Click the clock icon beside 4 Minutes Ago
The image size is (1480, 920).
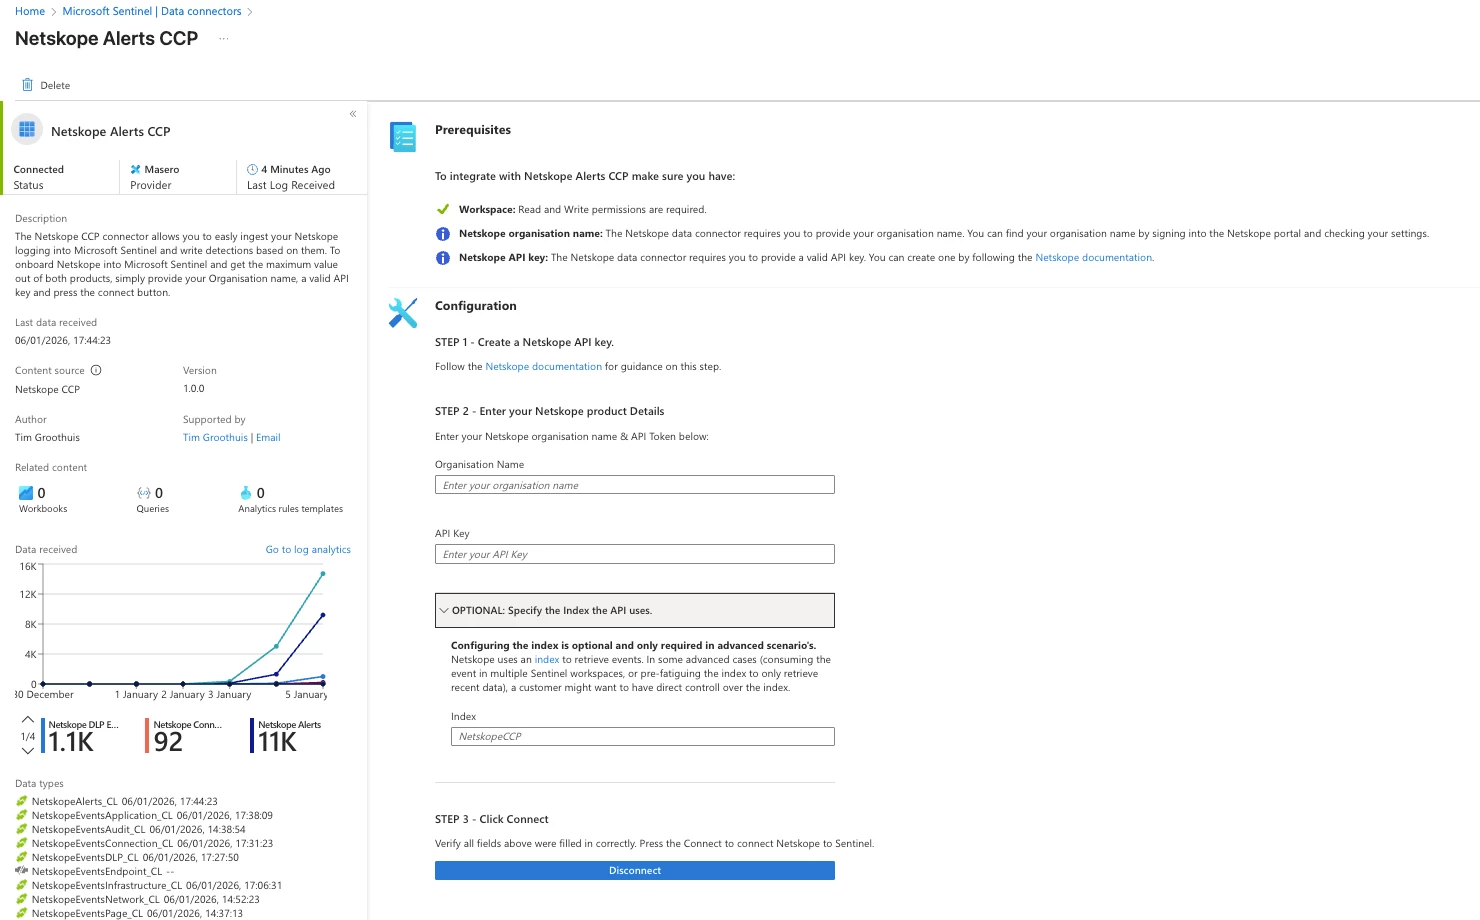(252, 170)
